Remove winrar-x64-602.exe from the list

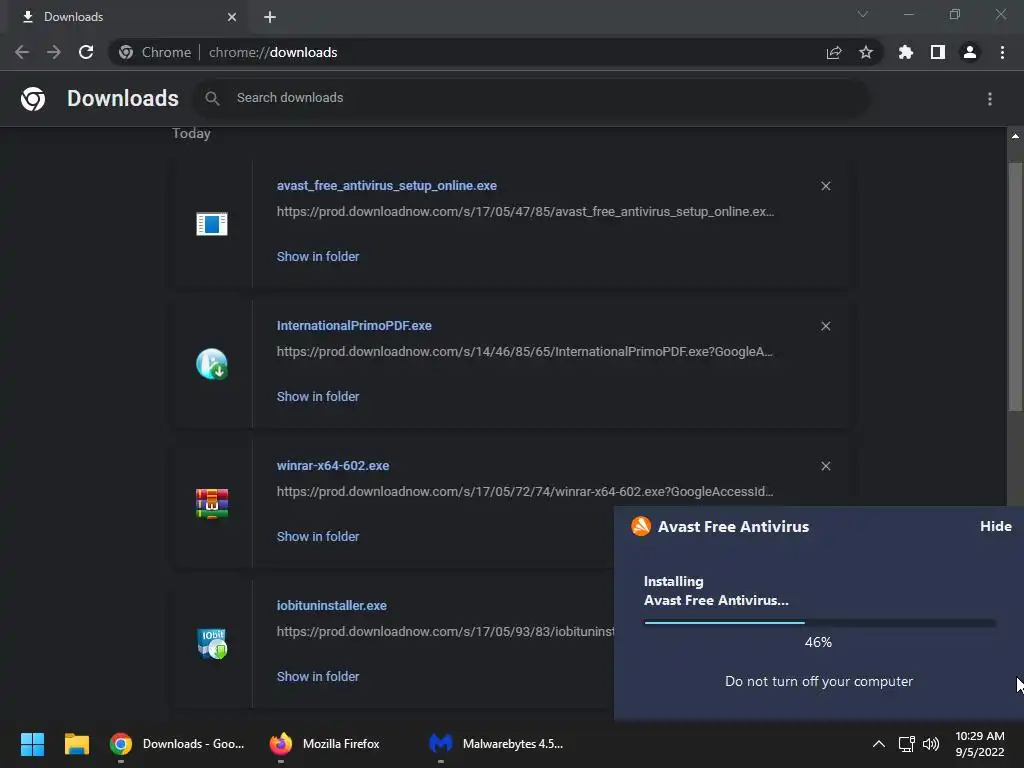coord(825,466)
